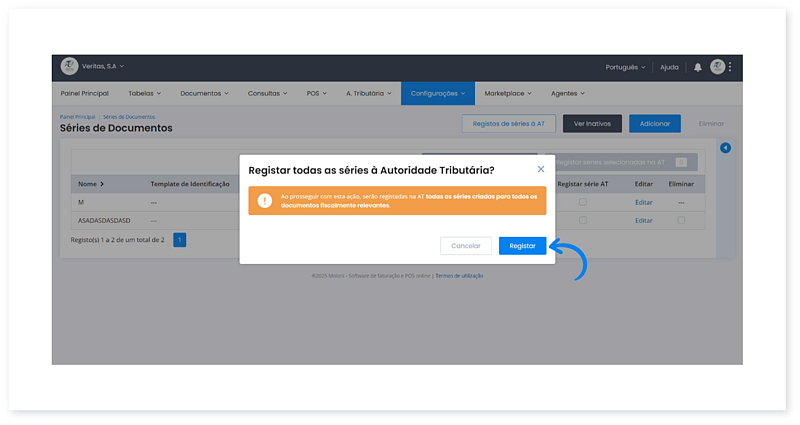Open the notifications bell

tap(698, 67)
